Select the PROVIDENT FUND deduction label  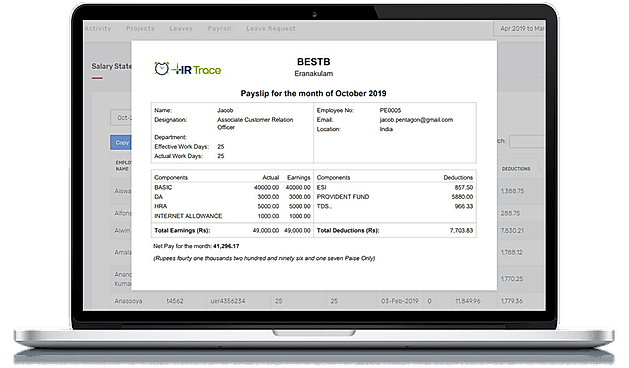(343, 197)
